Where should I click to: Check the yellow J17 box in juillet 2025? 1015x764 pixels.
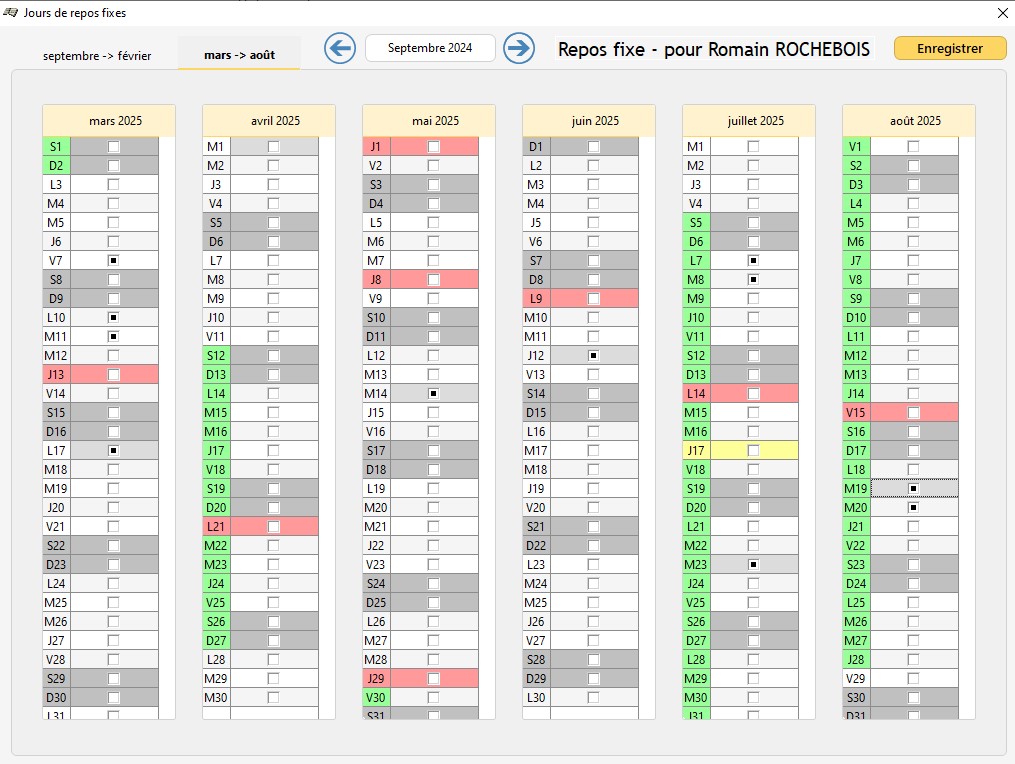point(754,450)
